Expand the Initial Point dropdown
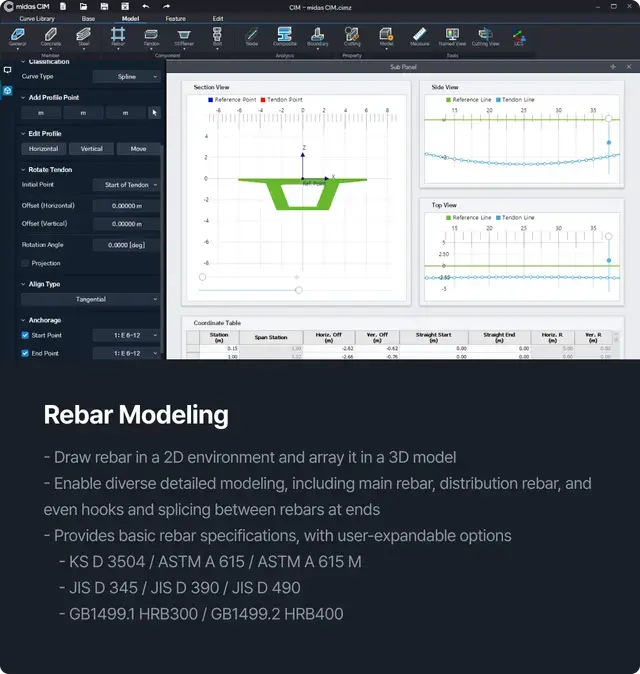640x674 pixels. [x=126, y=185]
